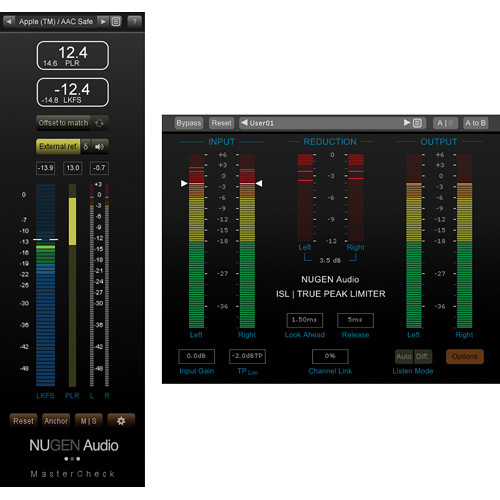Viewport: 500px width, 500px height.
Task: Click the -13.9 value field
Action: [x=45, y=168]
